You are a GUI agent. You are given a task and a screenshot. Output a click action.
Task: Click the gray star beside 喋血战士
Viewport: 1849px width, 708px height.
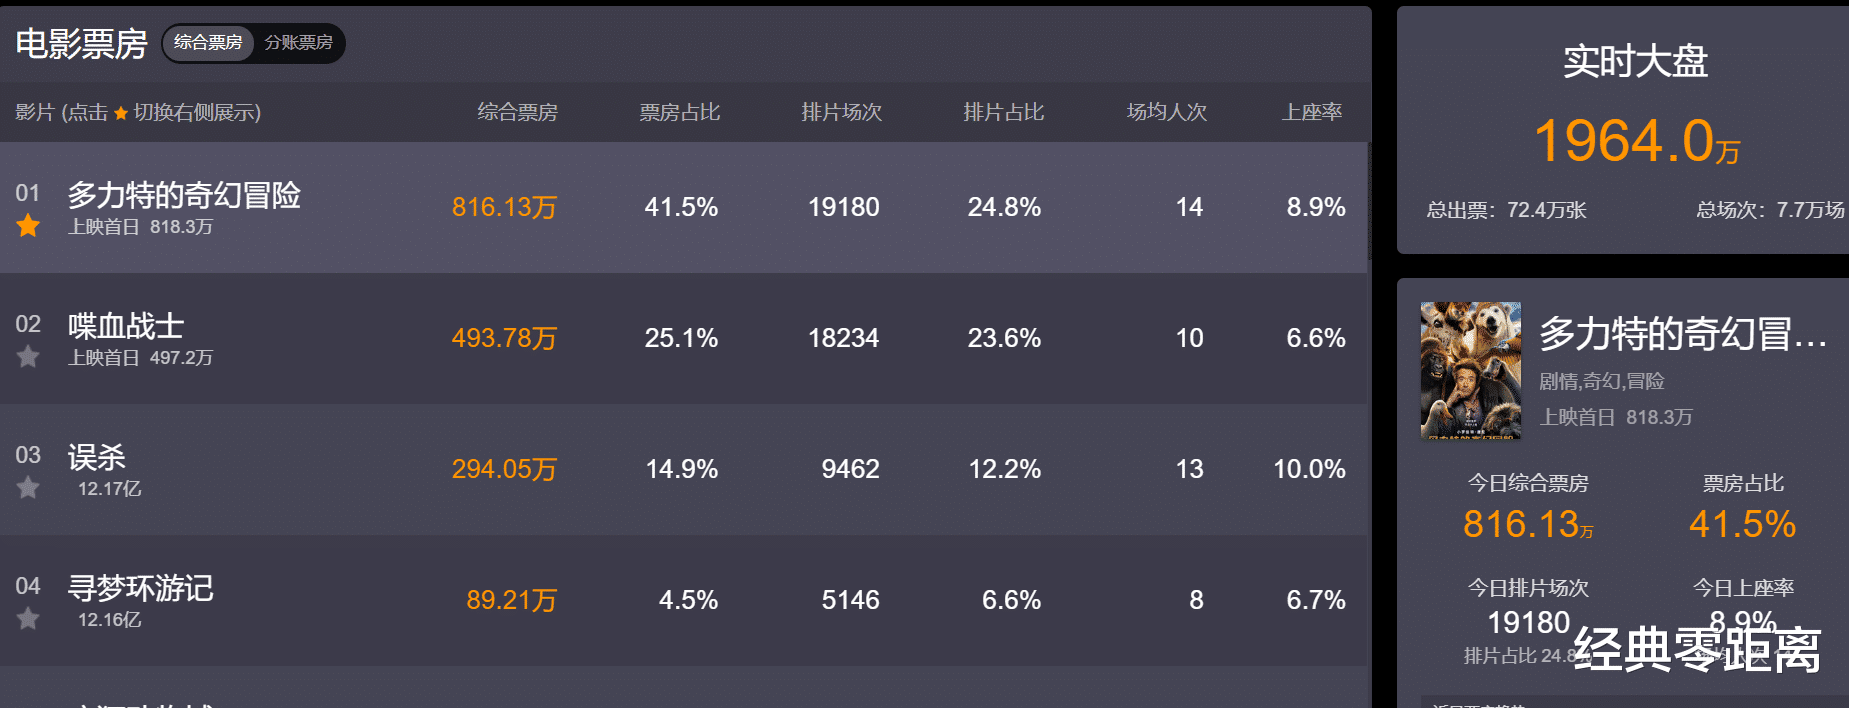[28, 357]
